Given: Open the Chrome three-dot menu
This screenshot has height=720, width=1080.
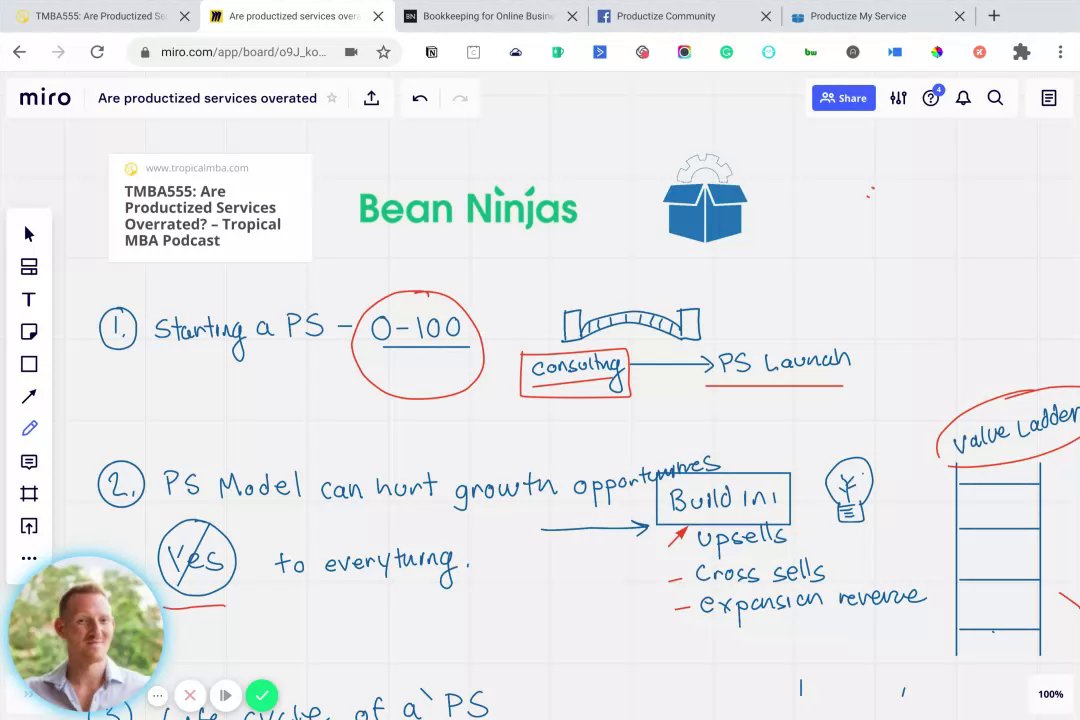Looking at the screenshot, I should 1060,52.
